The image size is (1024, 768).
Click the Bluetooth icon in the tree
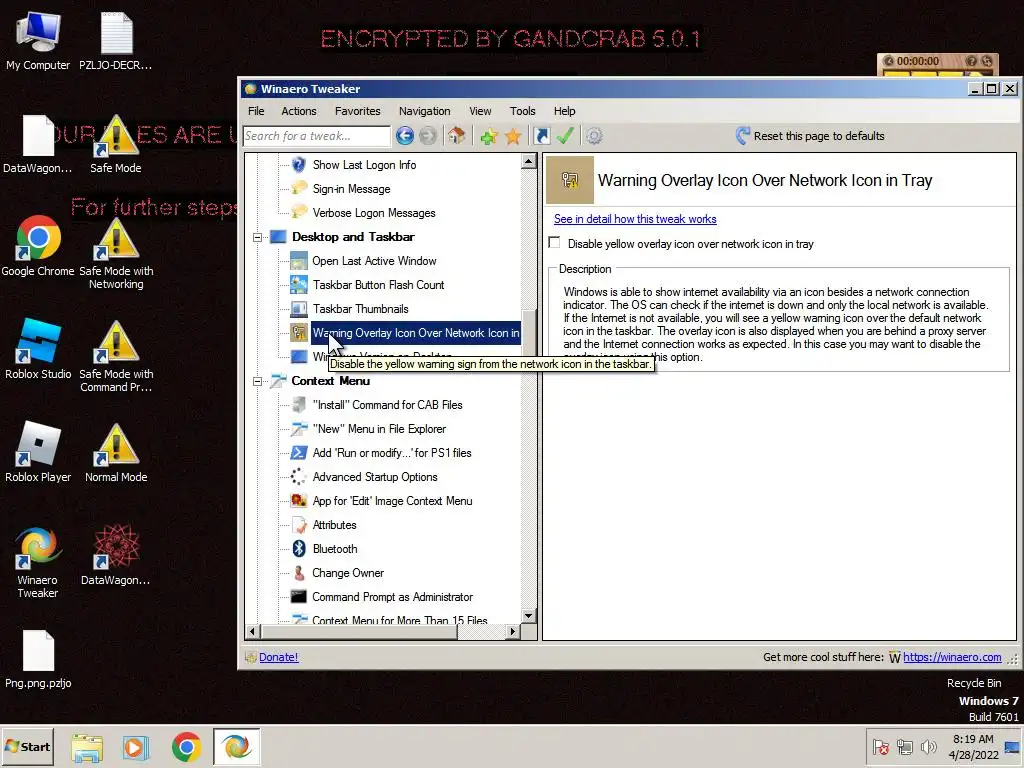coord(298,549)
